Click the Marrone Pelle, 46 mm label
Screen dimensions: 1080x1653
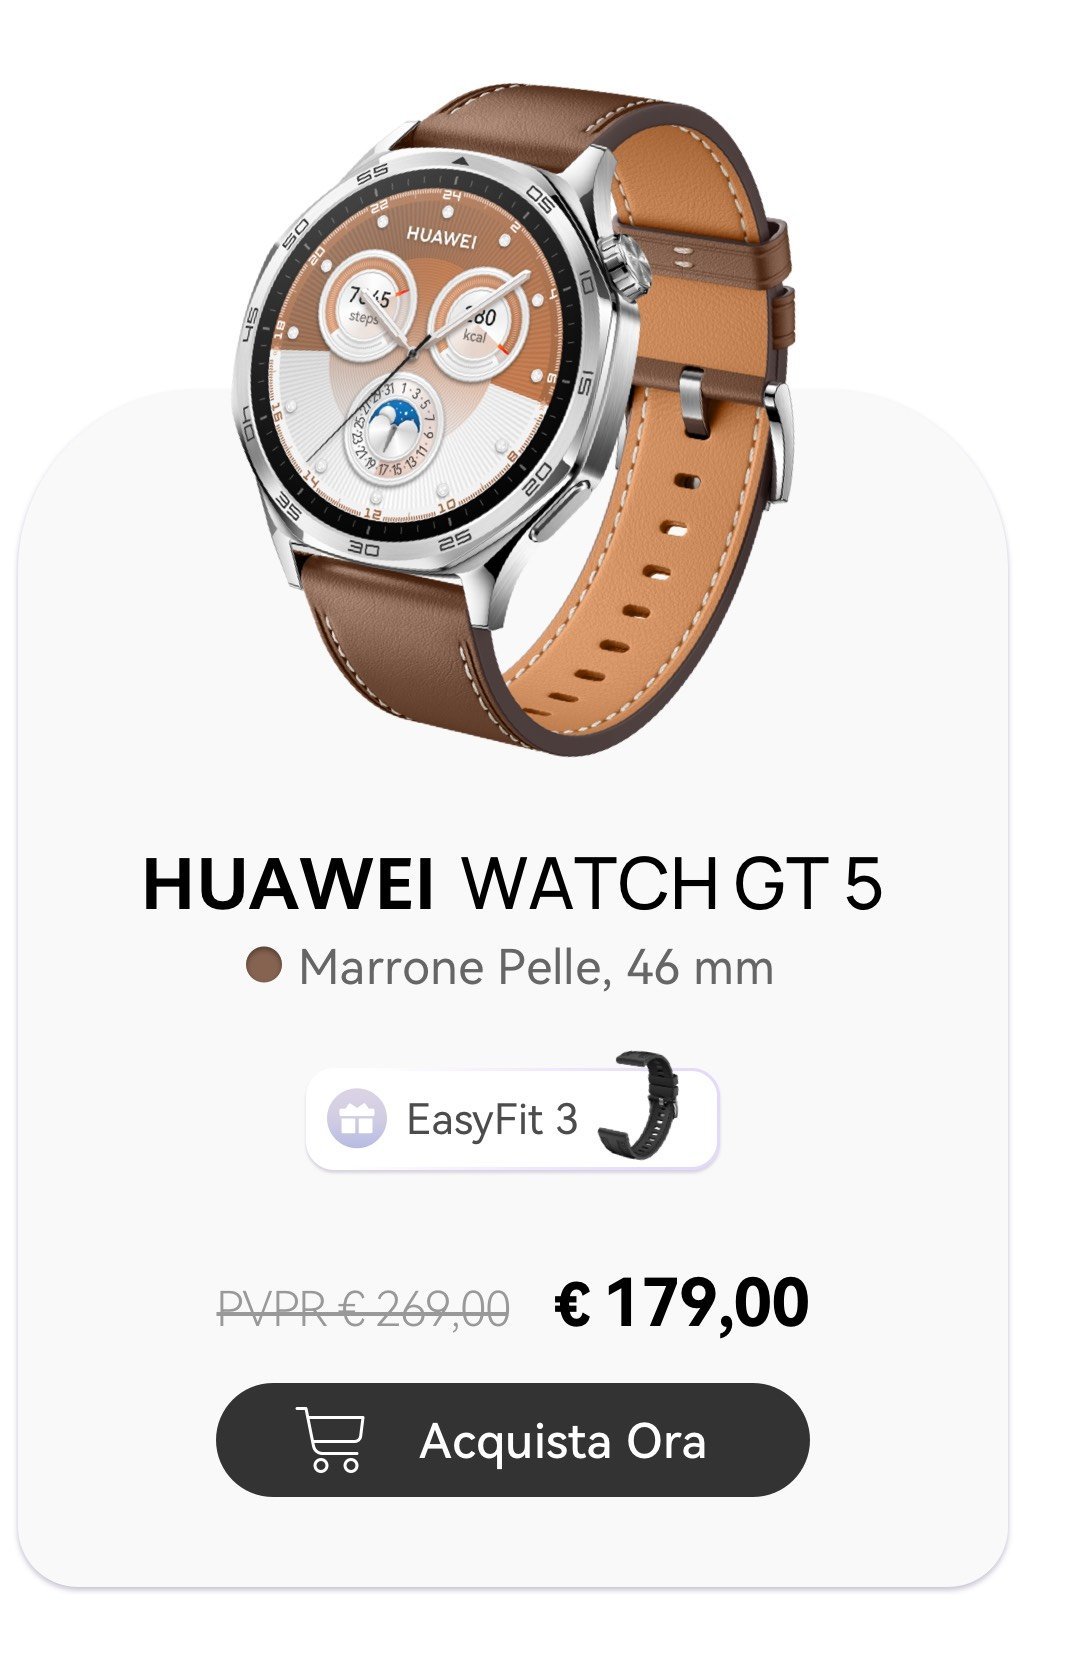point(536,967)
